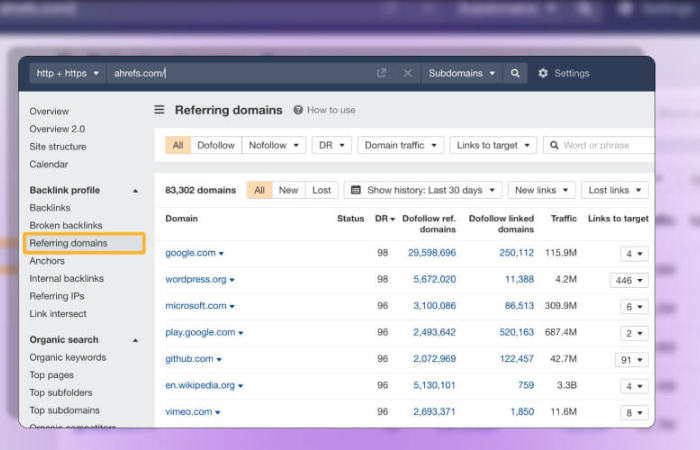
Task: Expand links to target 2 for play.google.com
Action: click(x=634, y=333)
